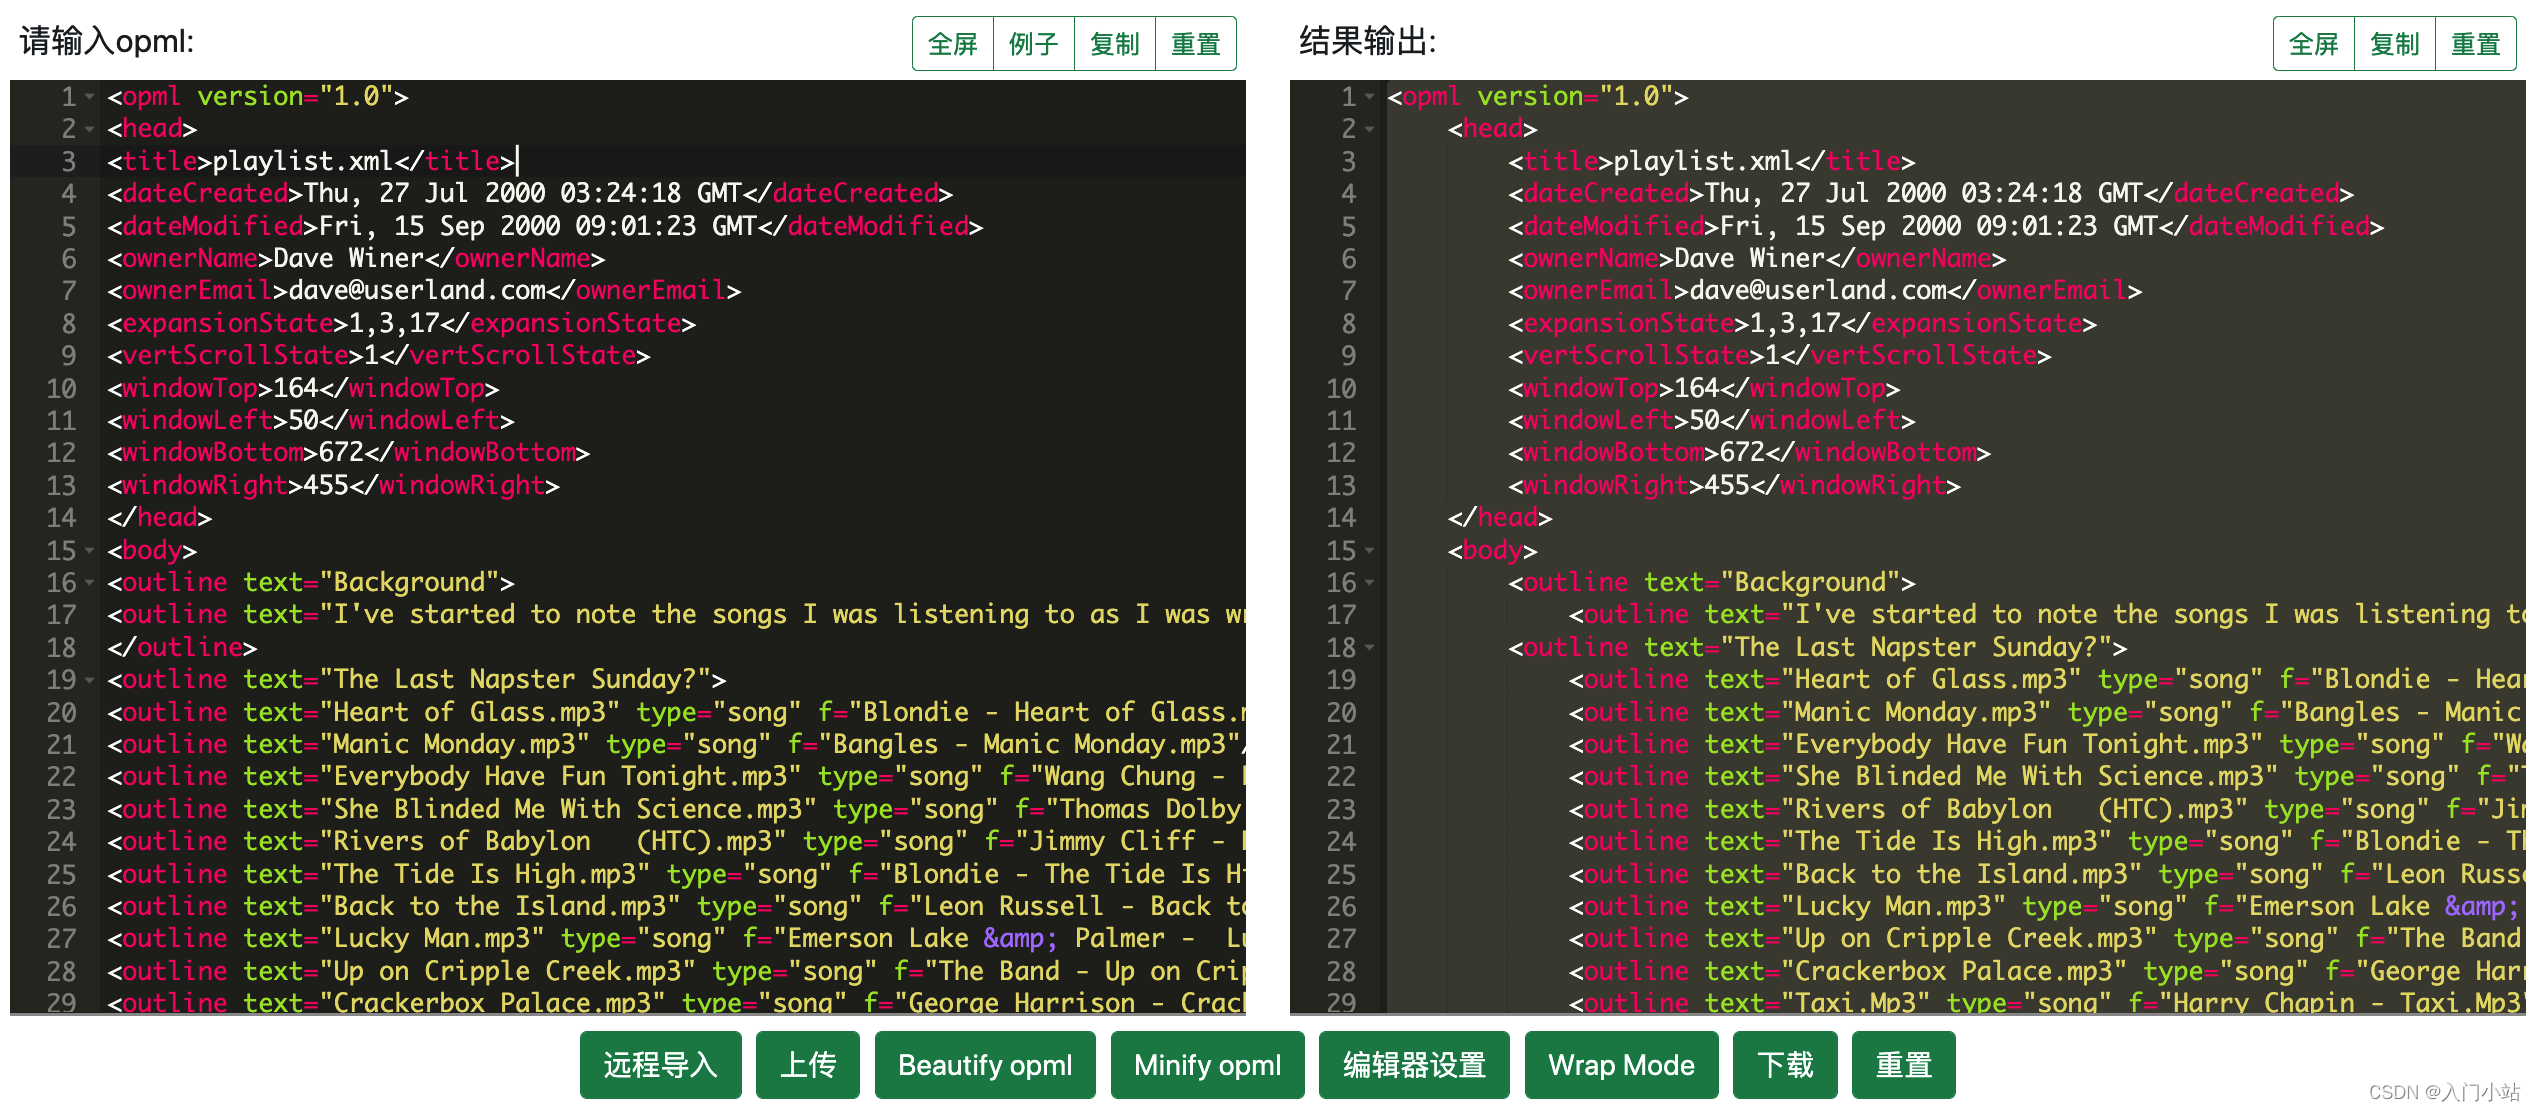Collapse fold arrow at input line 1
Screen dimensions: 2536x1112
tap(90, 97)
